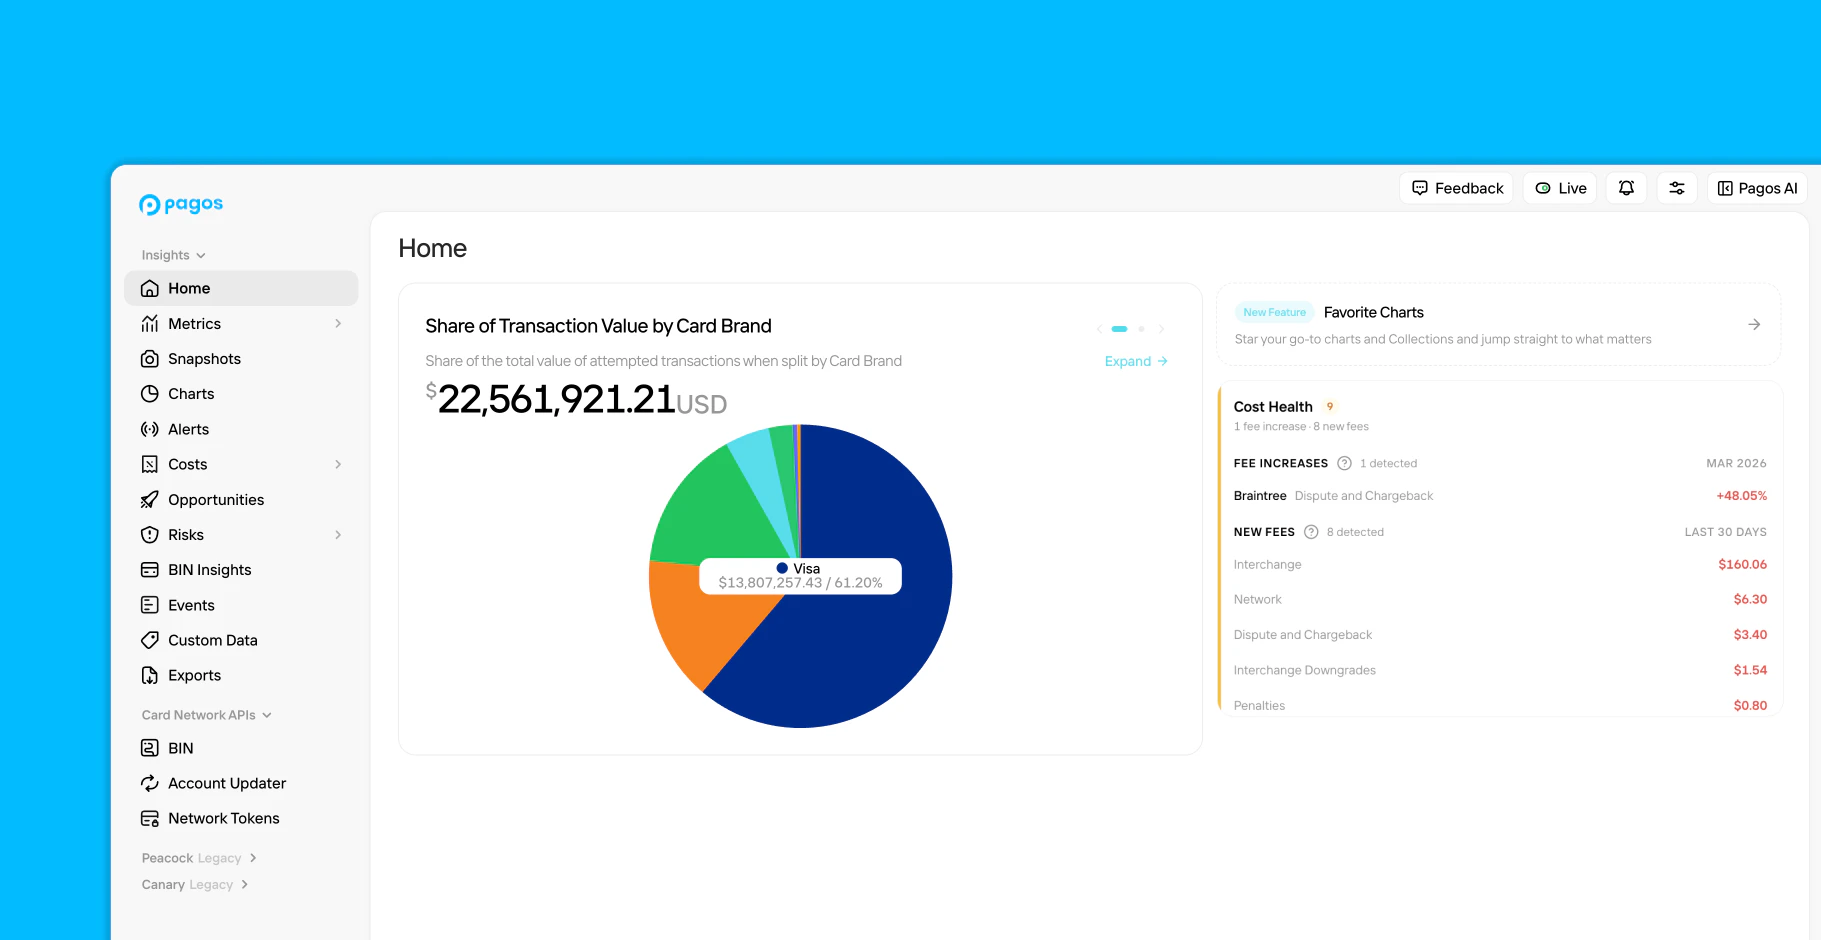
Task: Open Network Tokens
Action: click(x=221, y=818)
